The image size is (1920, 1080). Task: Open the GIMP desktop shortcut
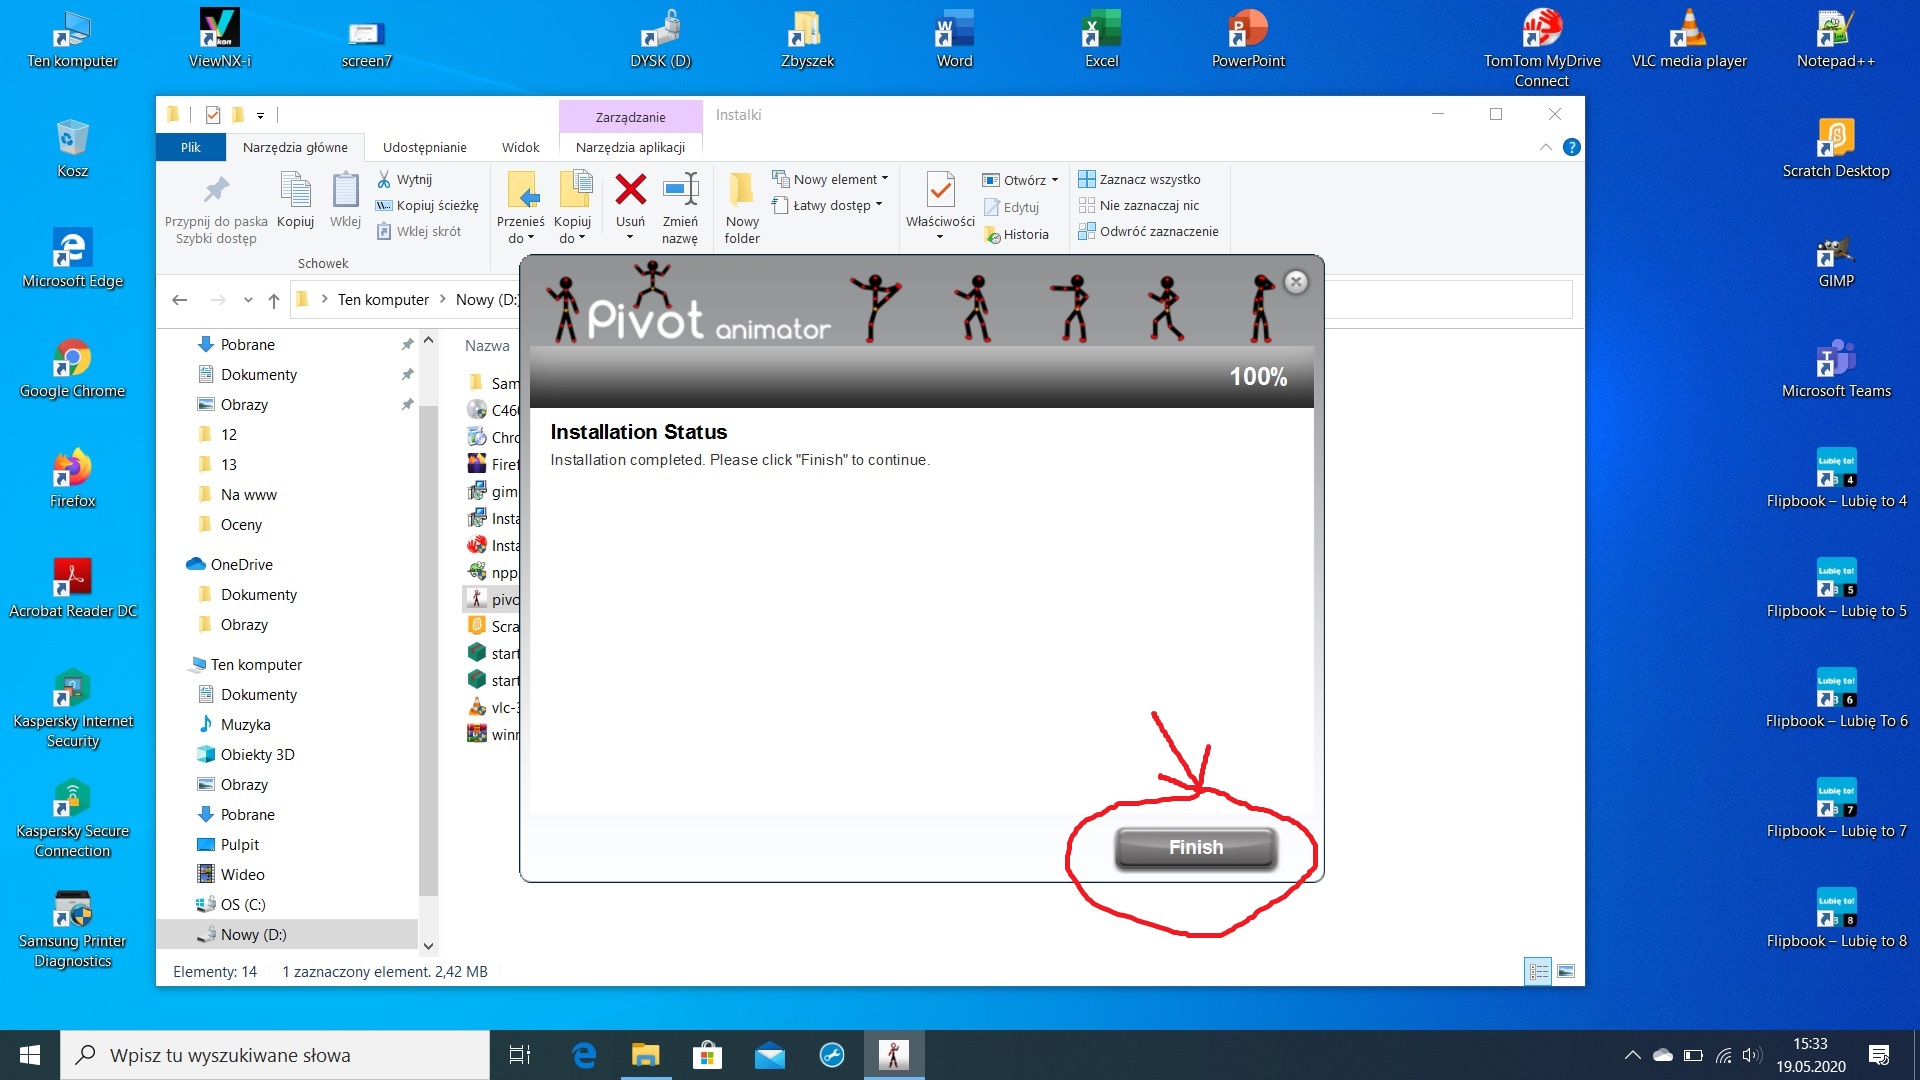(x=1836, y=262)
